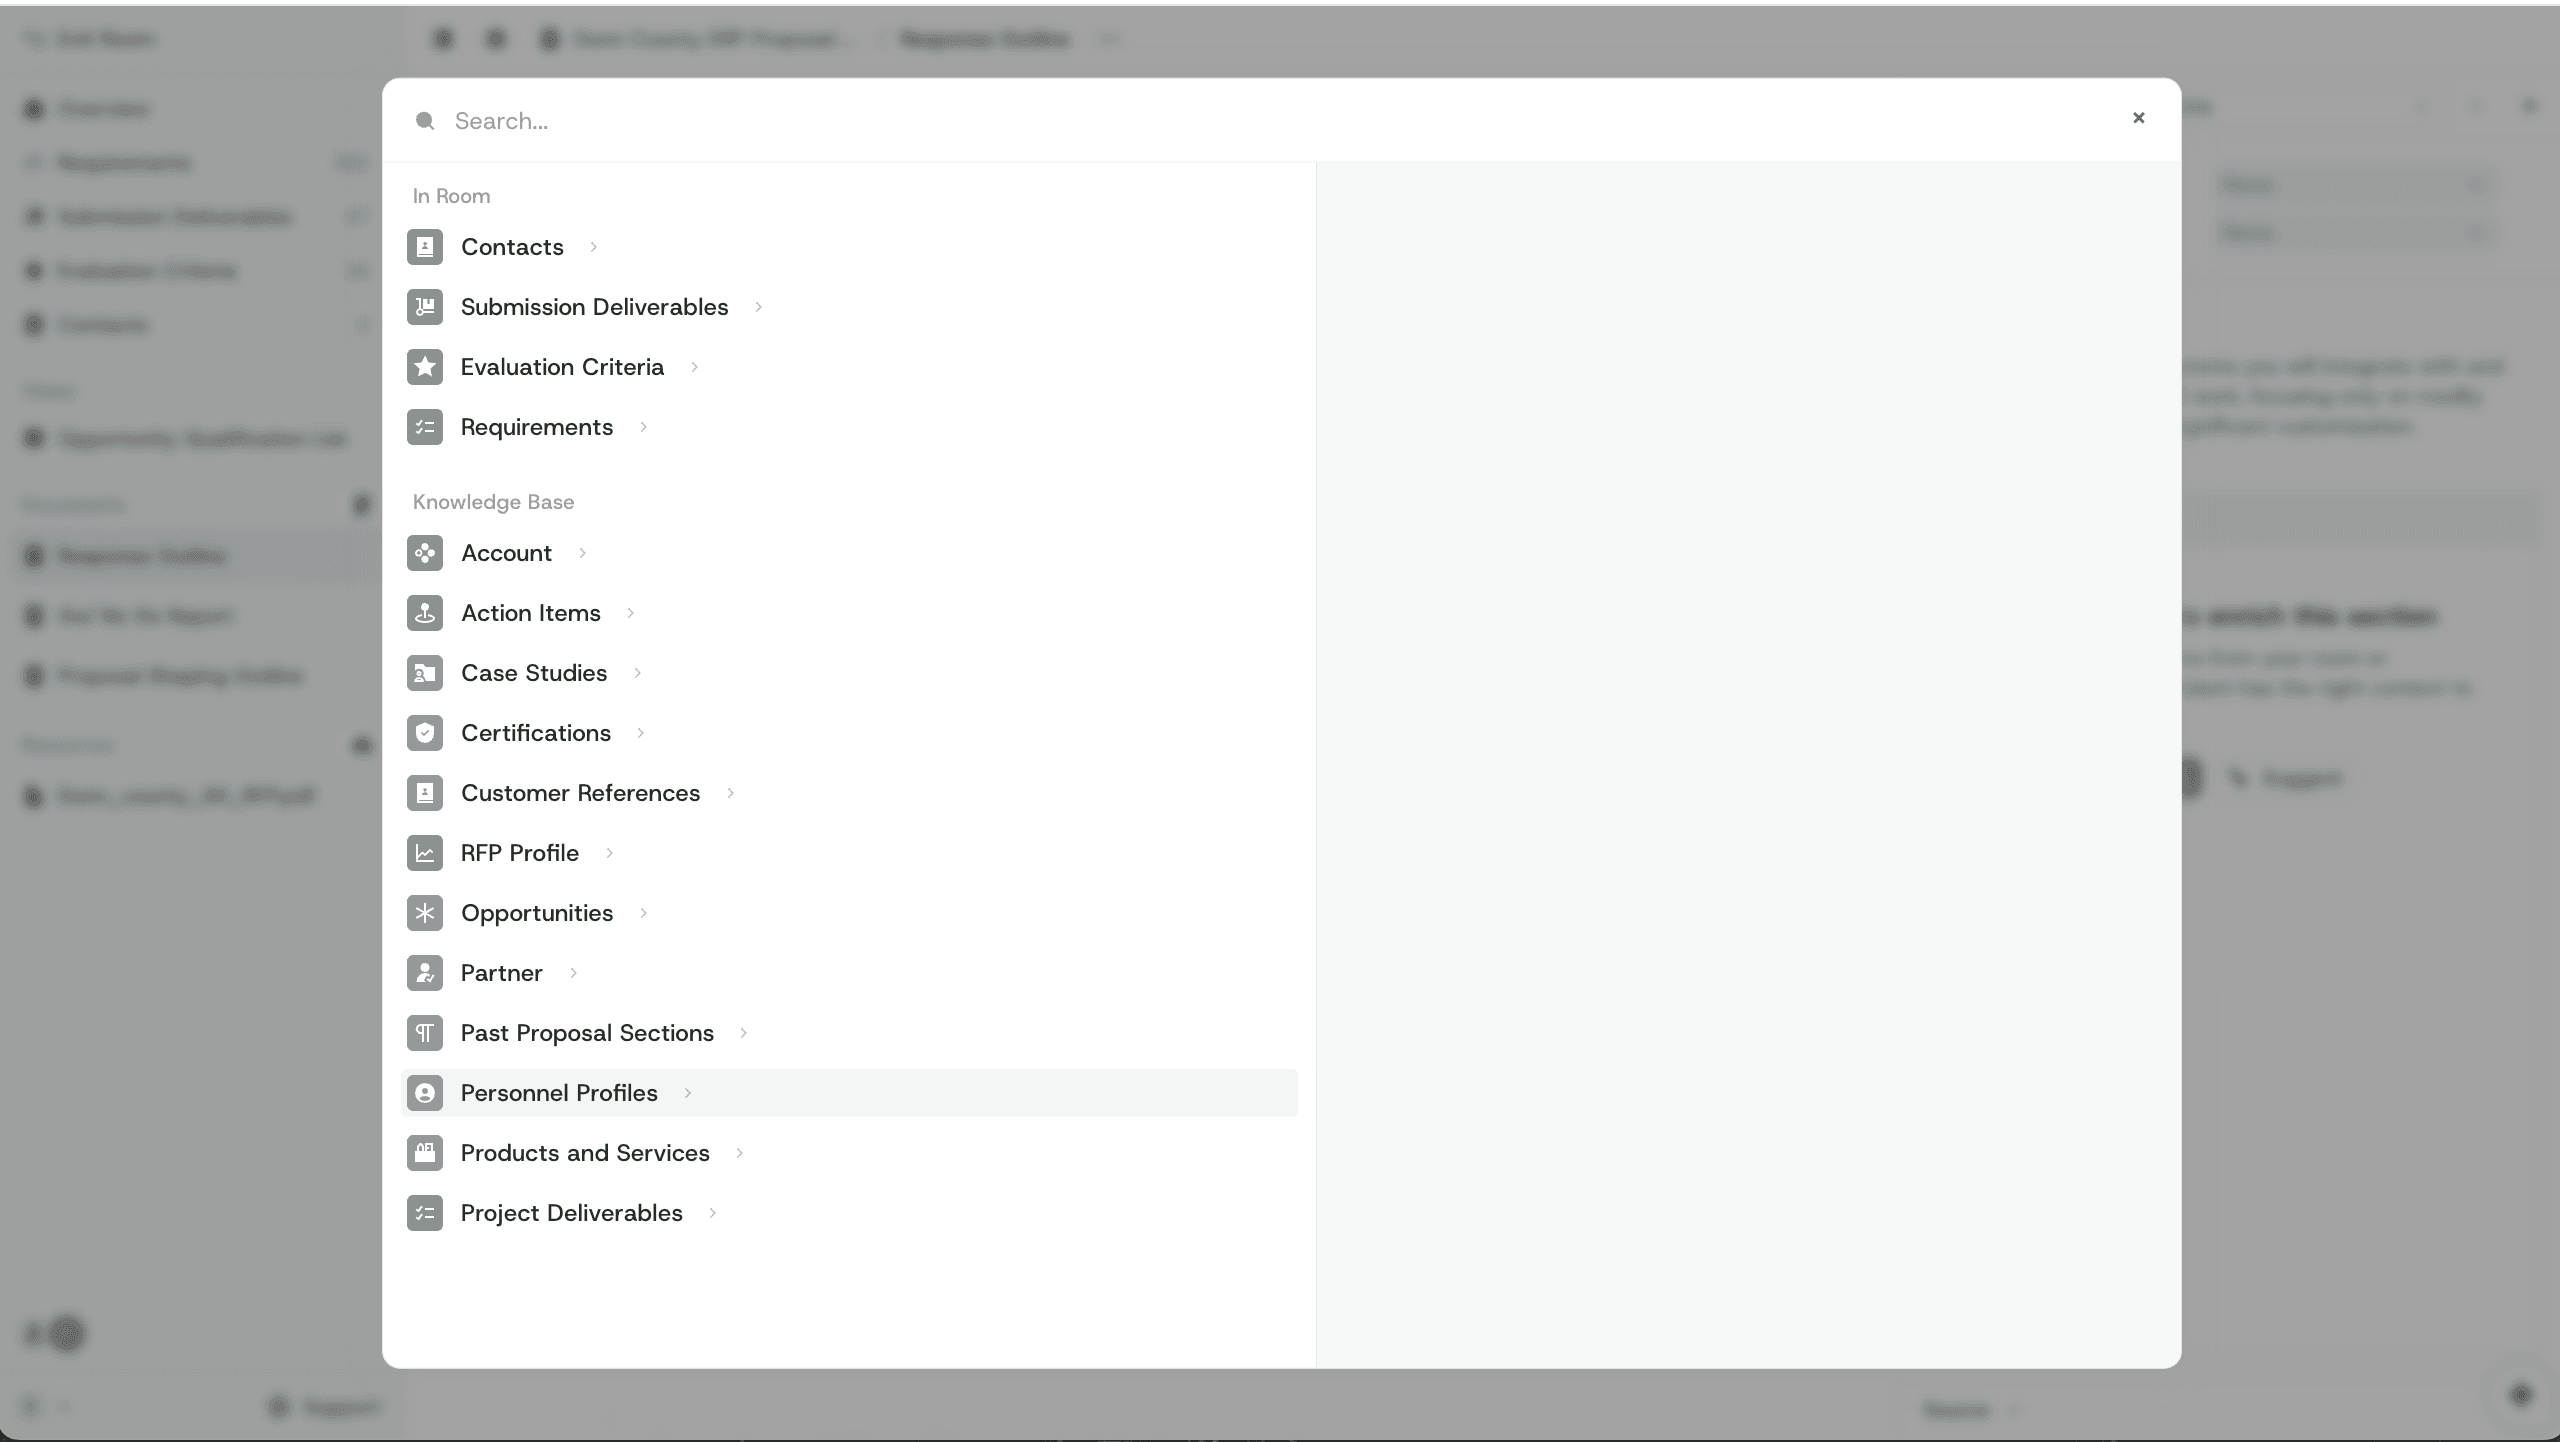Open the Project Deliverables entry
2560x1442 pixels.
pos(571,1213)
